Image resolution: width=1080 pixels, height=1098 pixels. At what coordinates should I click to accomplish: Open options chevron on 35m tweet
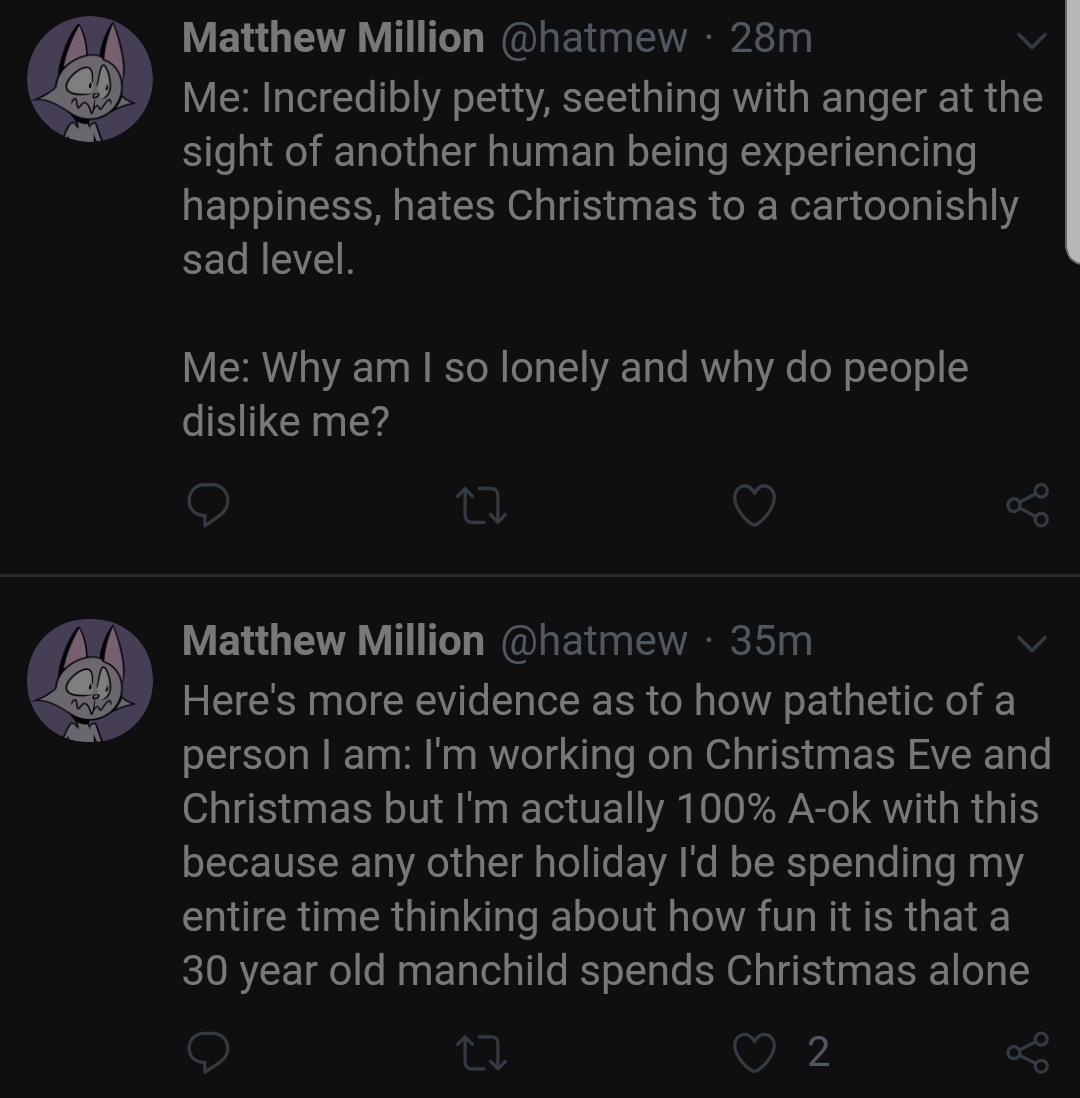[1031, 641]
